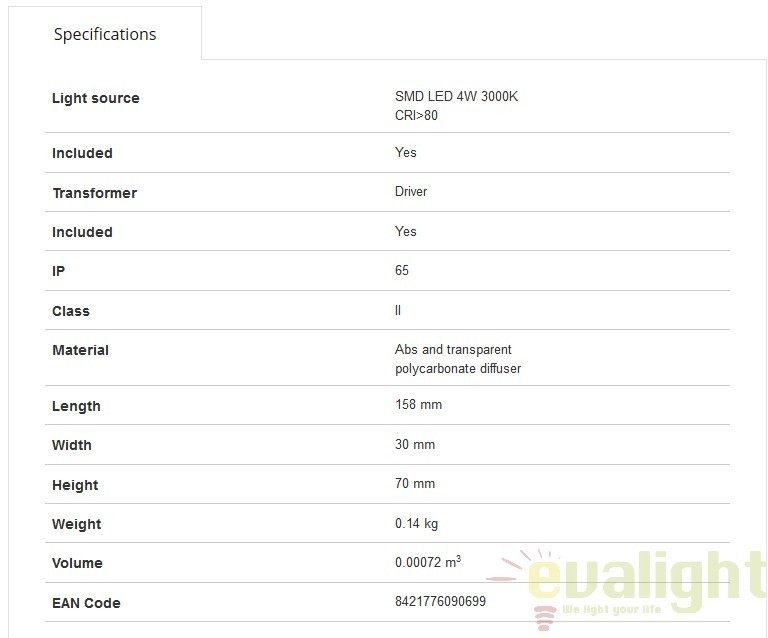The image size is (768, 638).
Task: Click the Light source label
Action: pos(96,98)
